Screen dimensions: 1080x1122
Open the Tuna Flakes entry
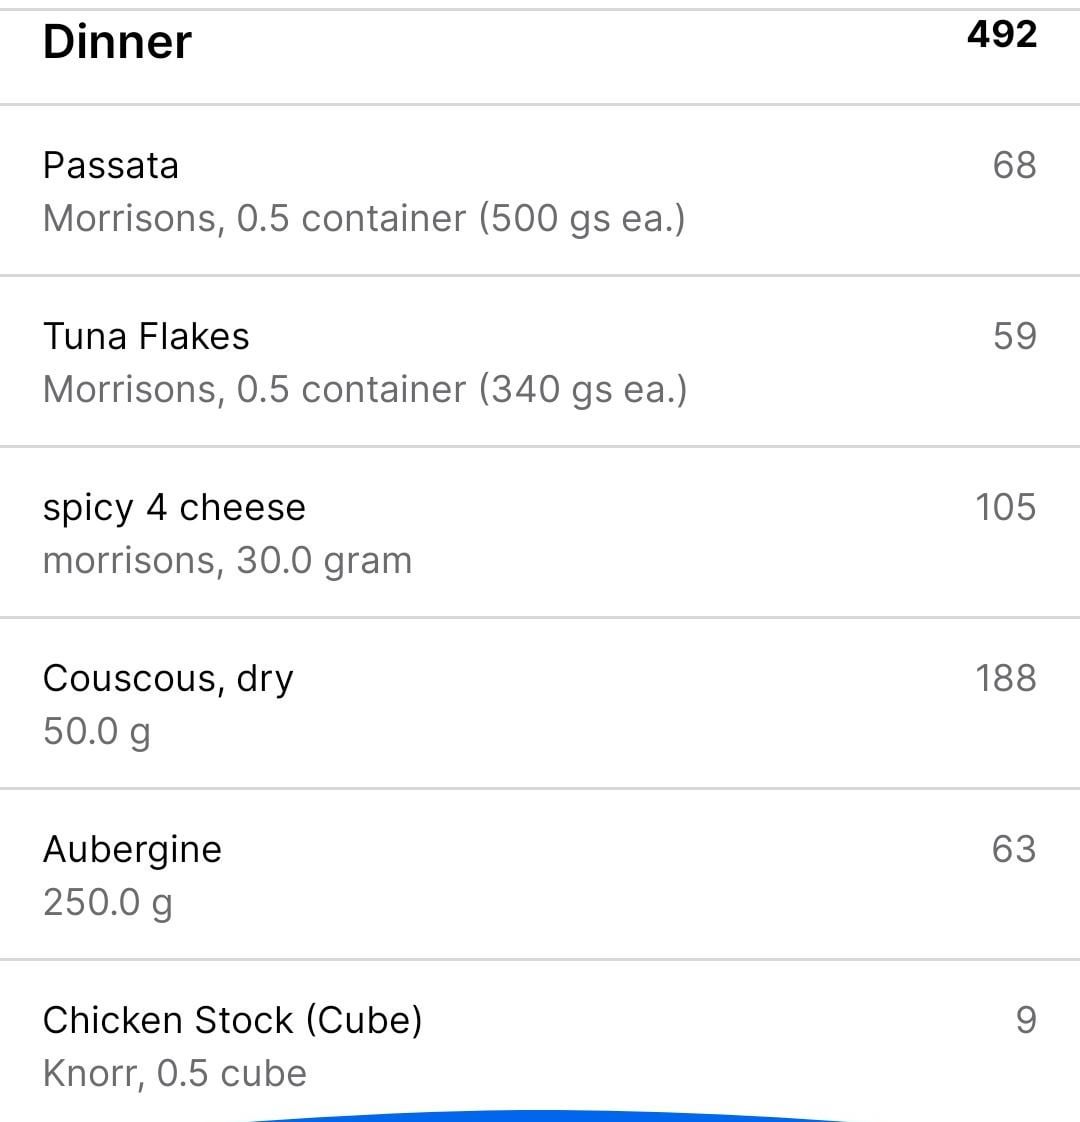pos(540,361)
